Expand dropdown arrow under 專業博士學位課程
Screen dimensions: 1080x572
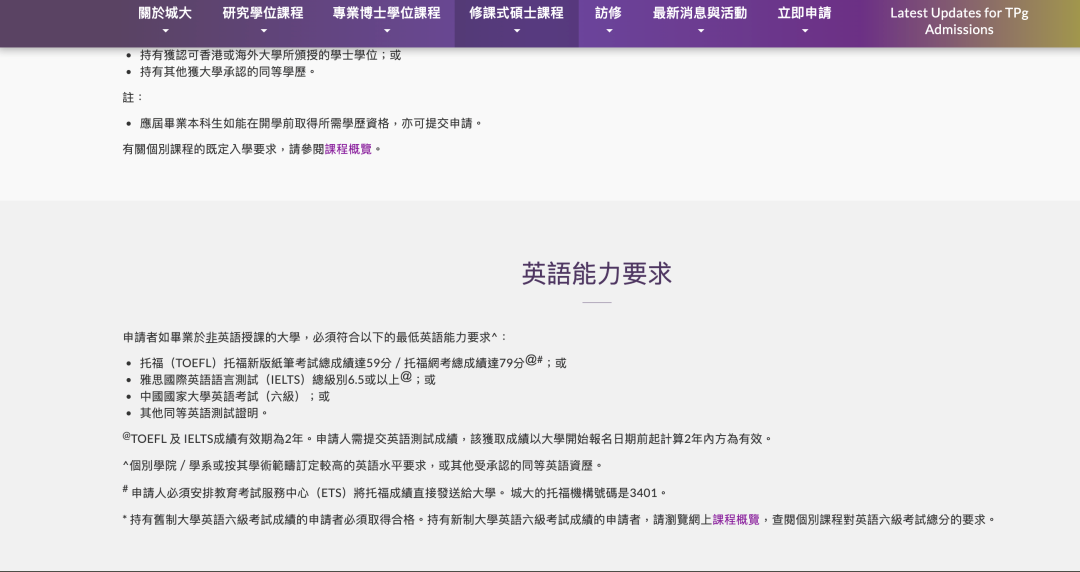click(x=387, y=31)
